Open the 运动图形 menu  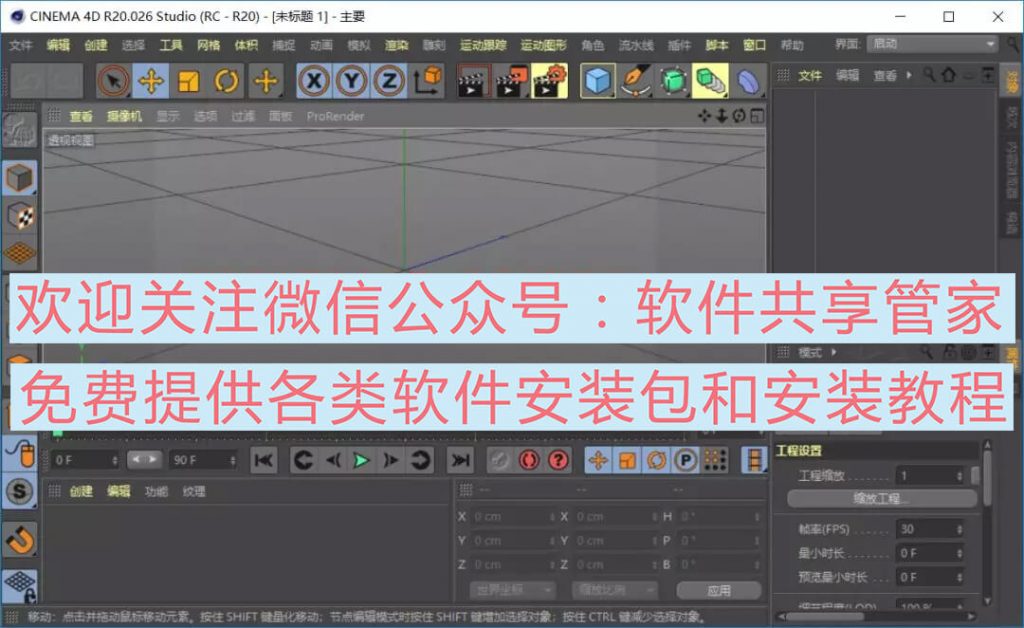(543, 45)
